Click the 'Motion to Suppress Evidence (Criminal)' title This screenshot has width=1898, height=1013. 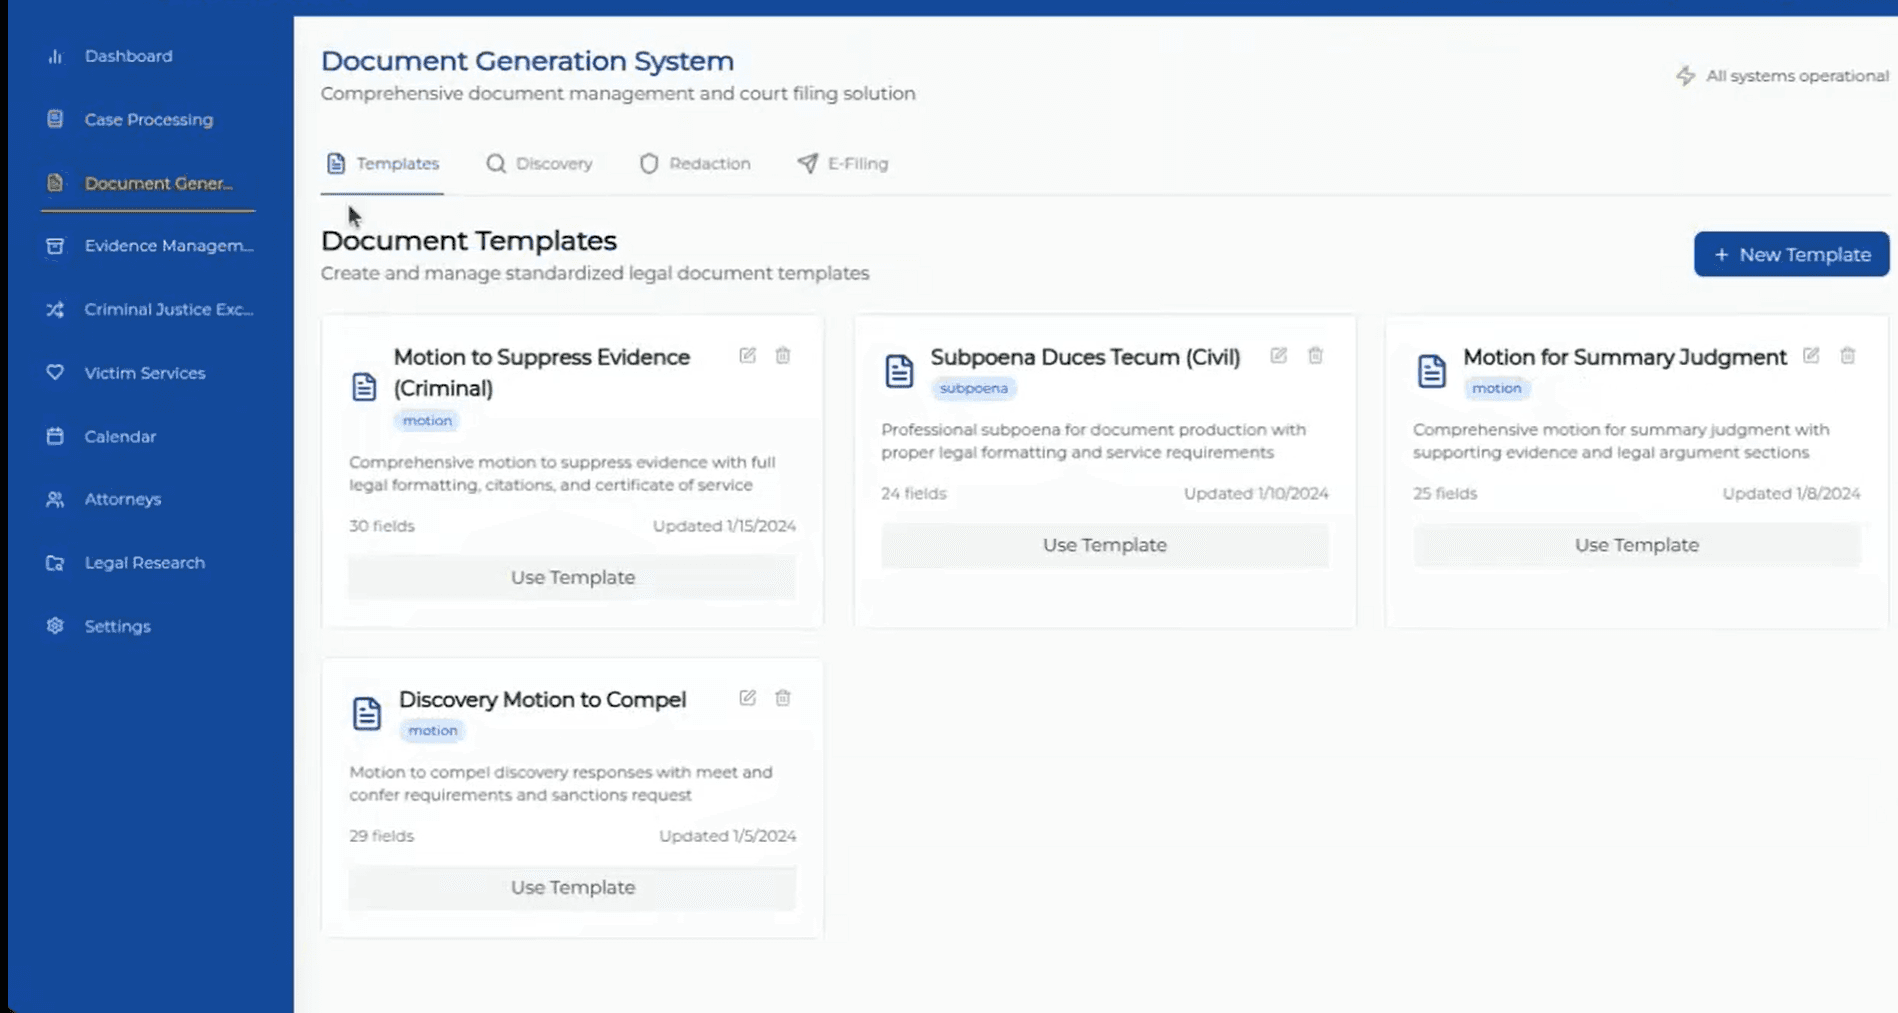tap(541, 372)
